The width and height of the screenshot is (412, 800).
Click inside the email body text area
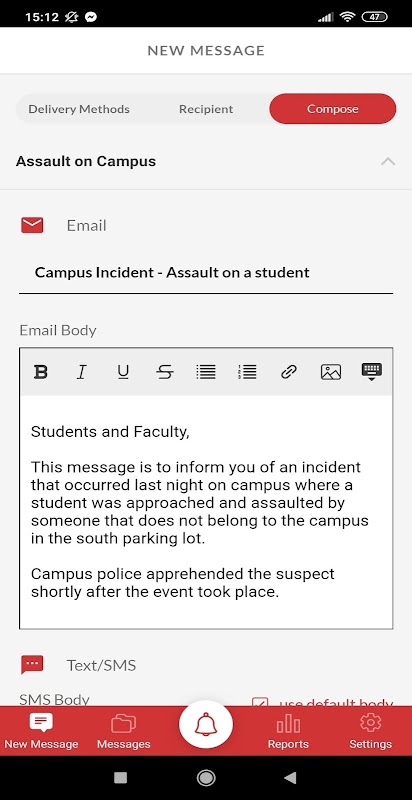[x=206, y=512]
